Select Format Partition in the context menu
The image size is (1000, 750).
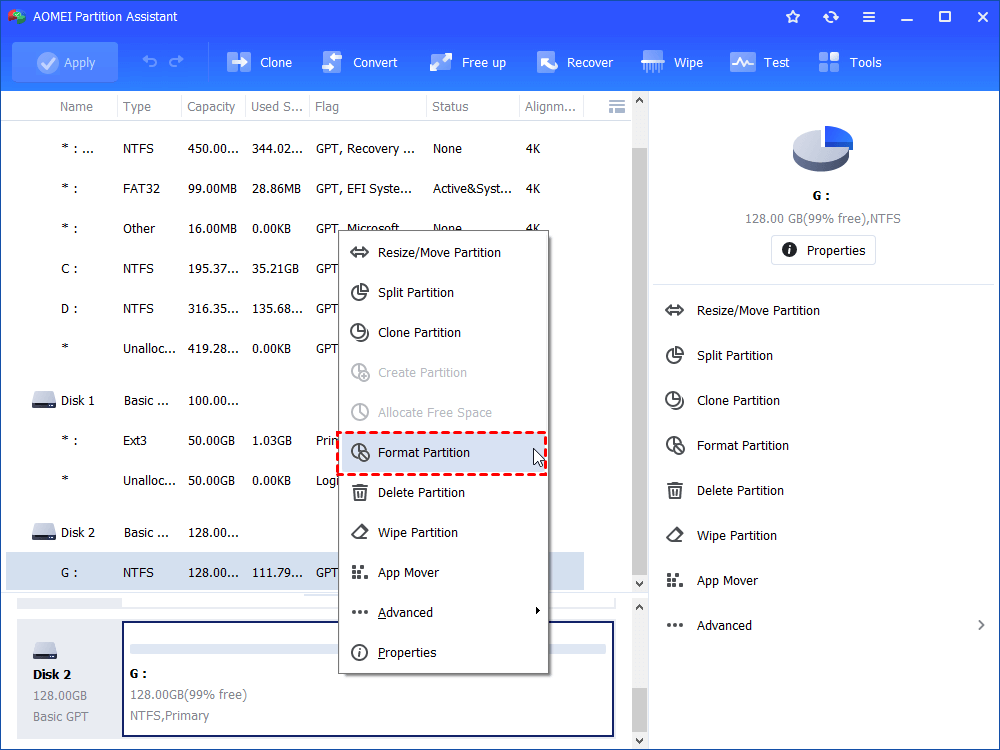coord(424,453)
